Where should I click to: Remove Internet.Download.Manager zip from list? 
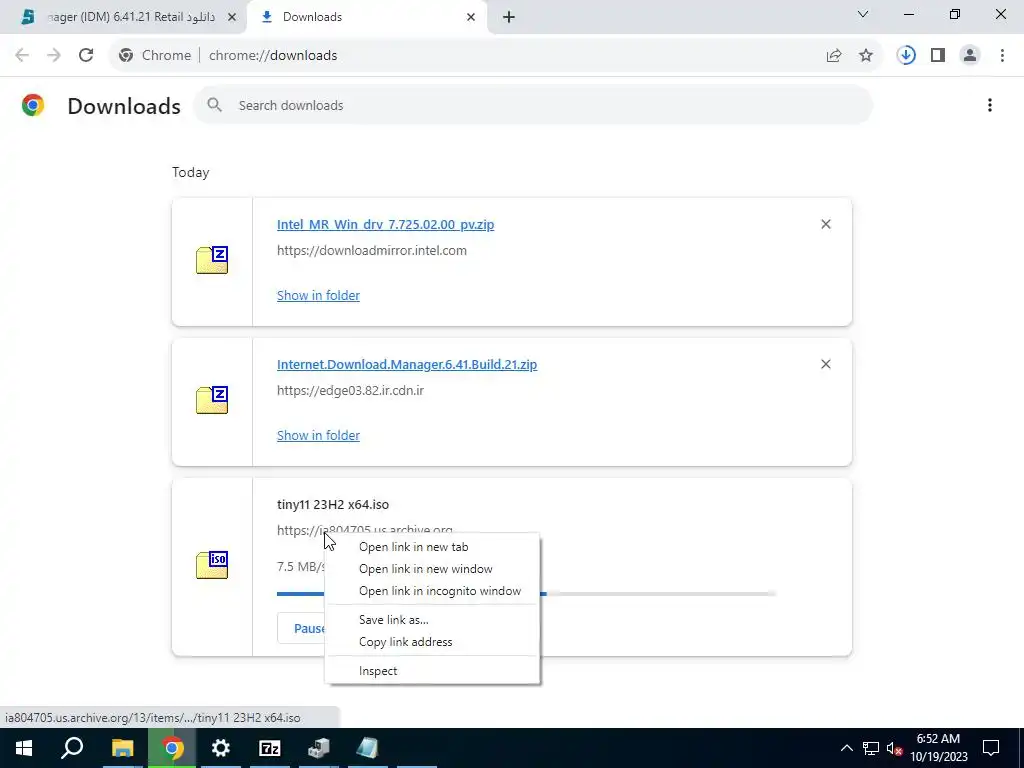pos(825,364)
